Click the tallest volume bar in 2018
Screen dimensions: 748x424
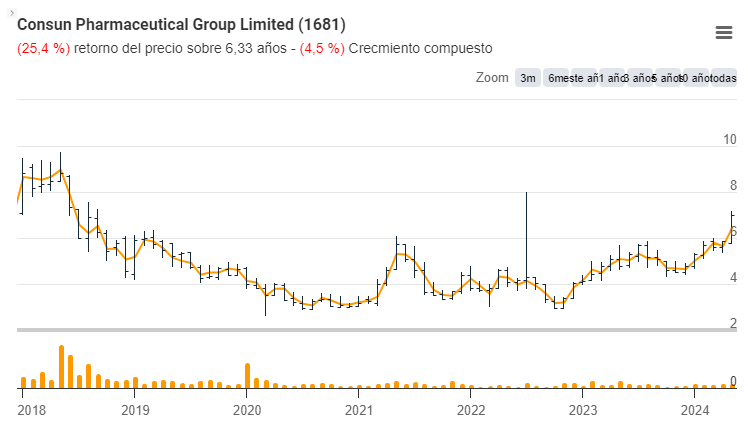point(62,366)
